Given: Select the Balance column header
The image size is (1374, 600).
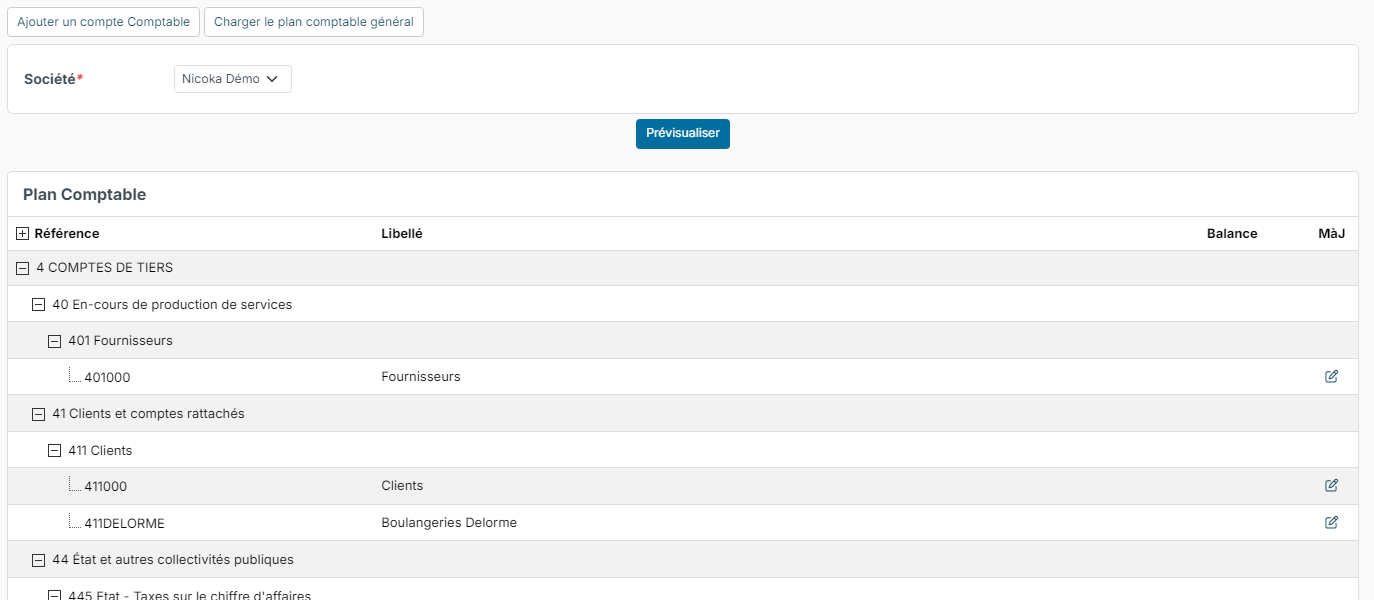Looking at the screenshot, I should pyautogui.click(x=1232, y=233).
